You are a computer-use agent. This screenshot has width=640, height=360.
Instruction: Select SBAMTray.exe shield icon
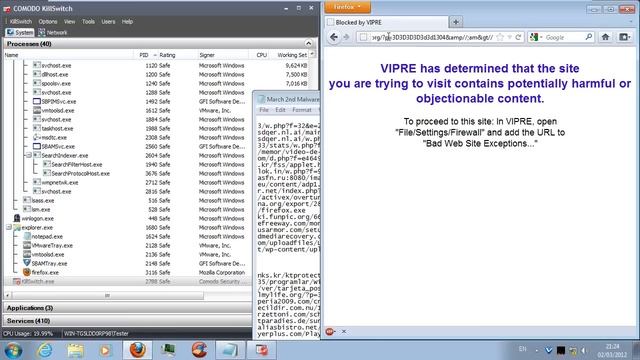(27, 263)
